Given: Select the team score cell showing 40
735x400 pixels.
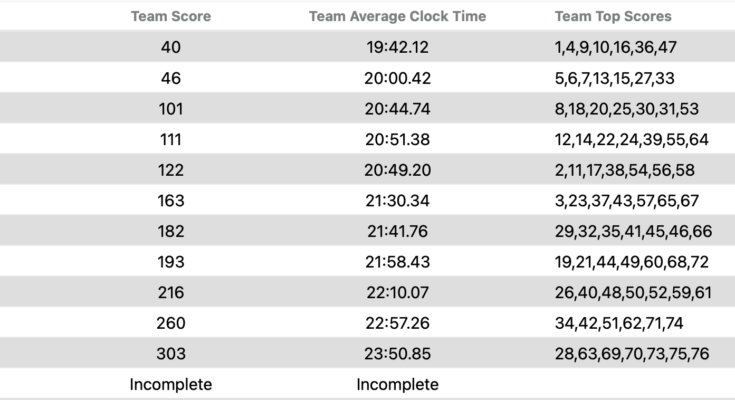Looking at the screenshot, I should point(171,46).
